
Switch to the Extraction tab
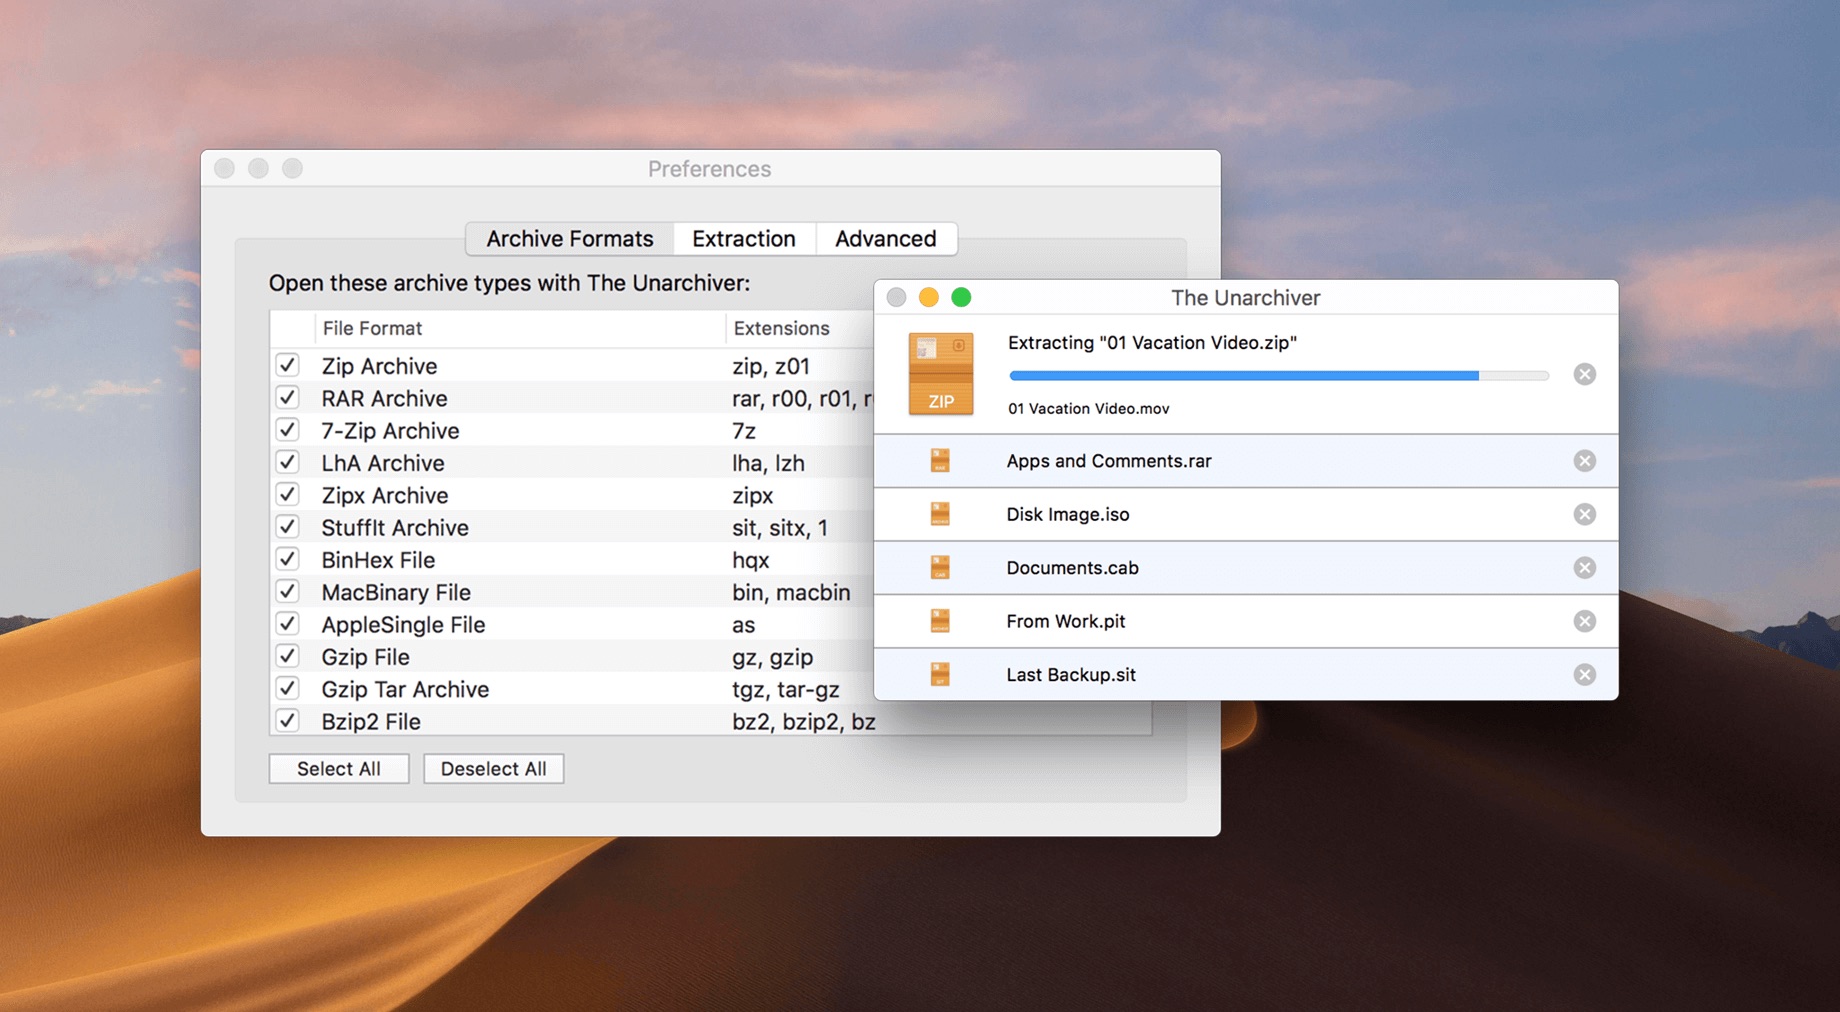point(743,238)
